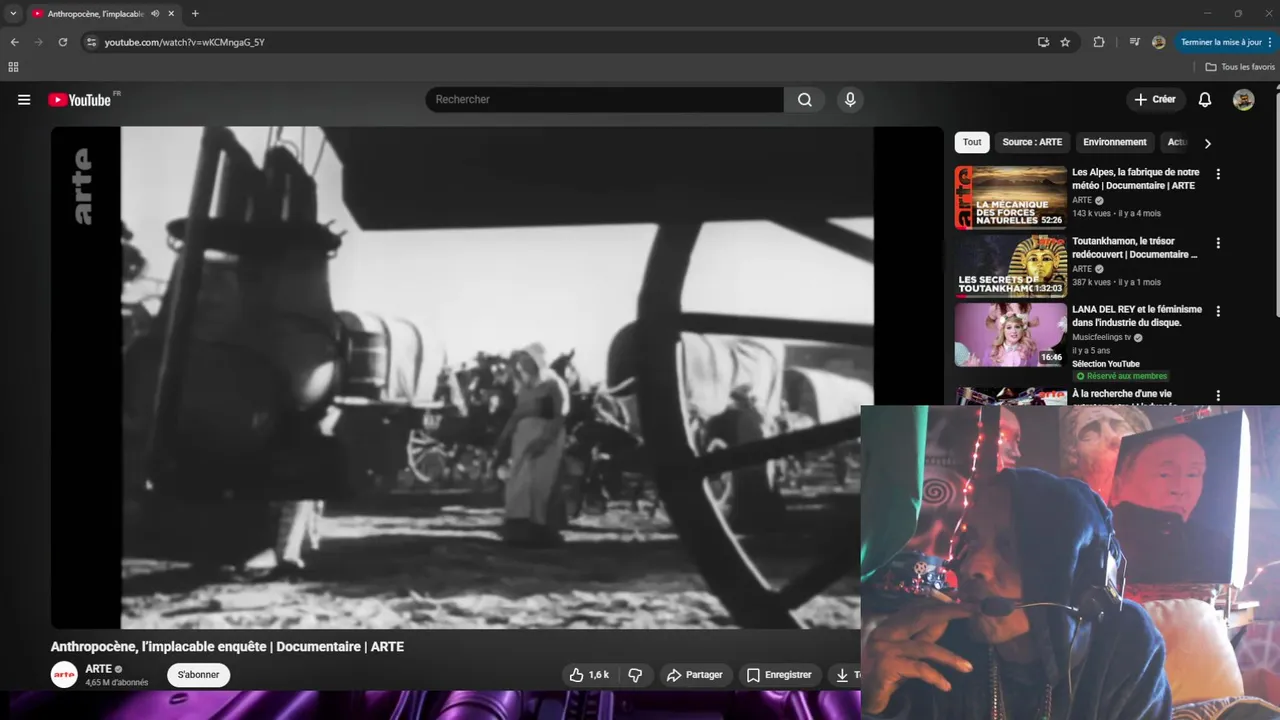The width and height of the screenshot is (1280, 720).
Task: Bookmark this page with the star
Action: [x=1065, y=42]
